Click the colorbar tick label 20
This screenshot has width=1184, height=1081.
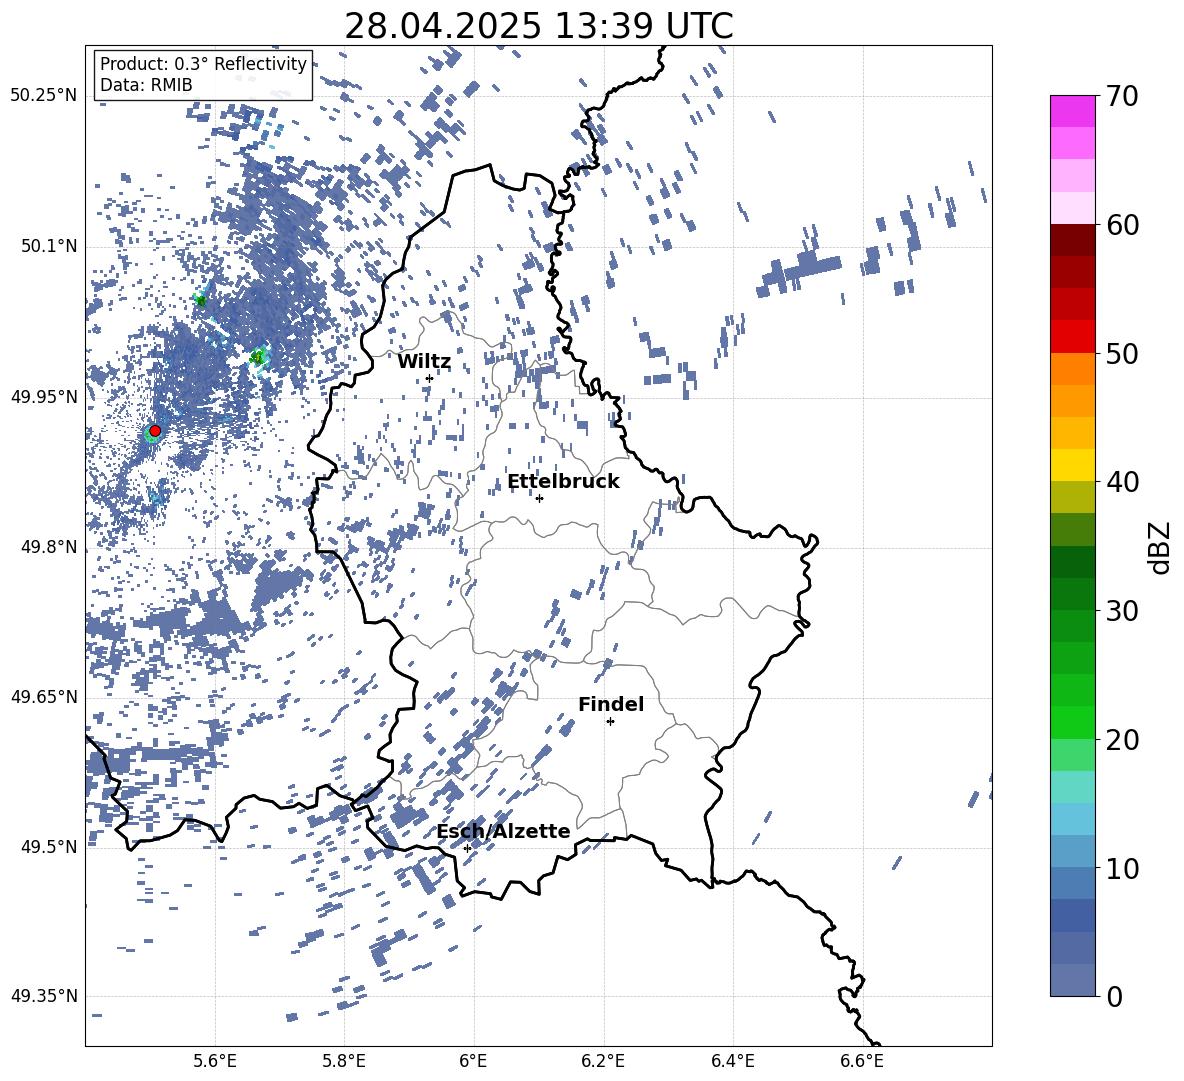click(1122, 739)
